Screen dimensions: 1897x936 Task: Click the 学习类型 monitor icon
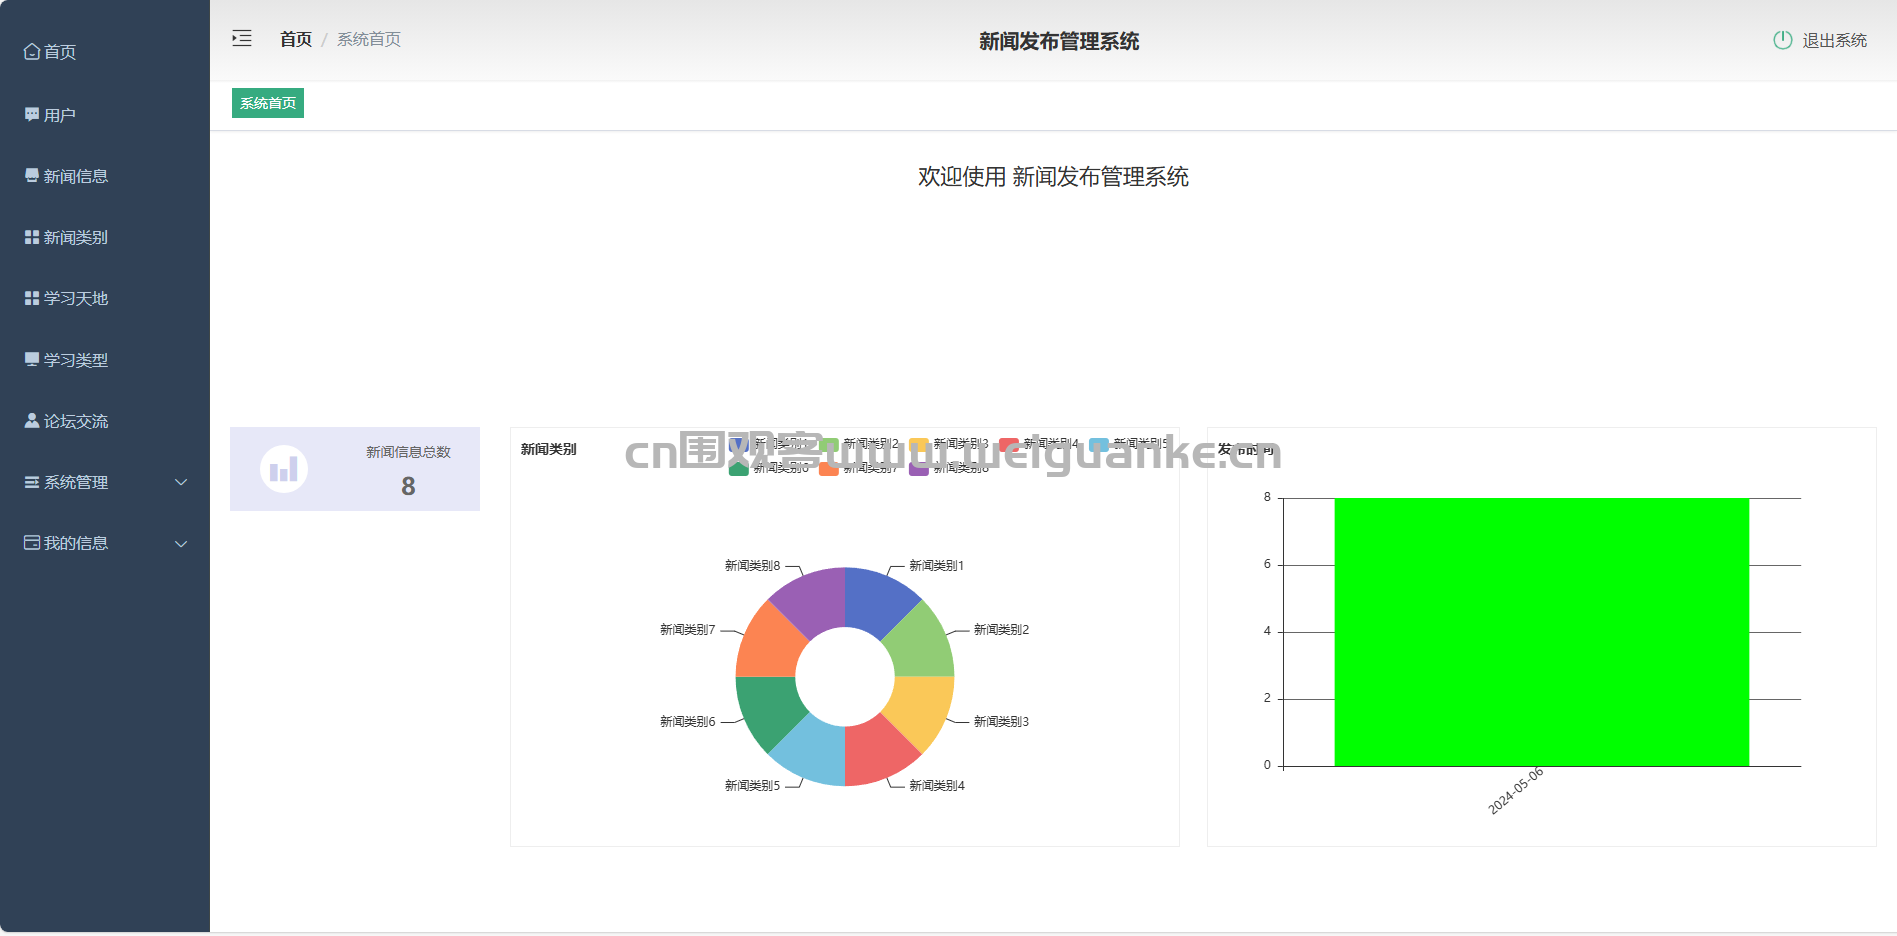[32, 360]
